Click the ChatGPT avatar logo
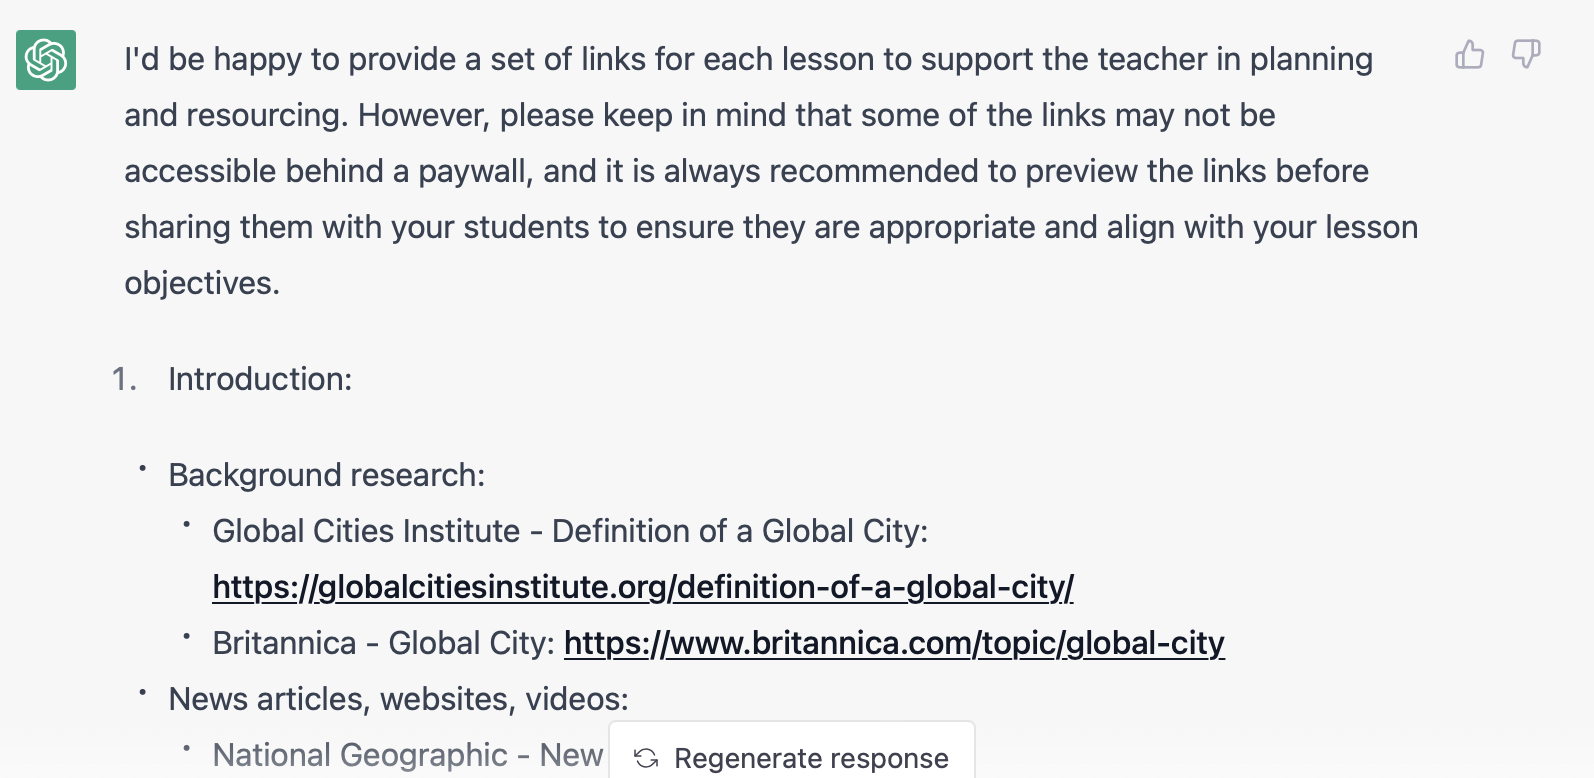 tap(46, 60)
